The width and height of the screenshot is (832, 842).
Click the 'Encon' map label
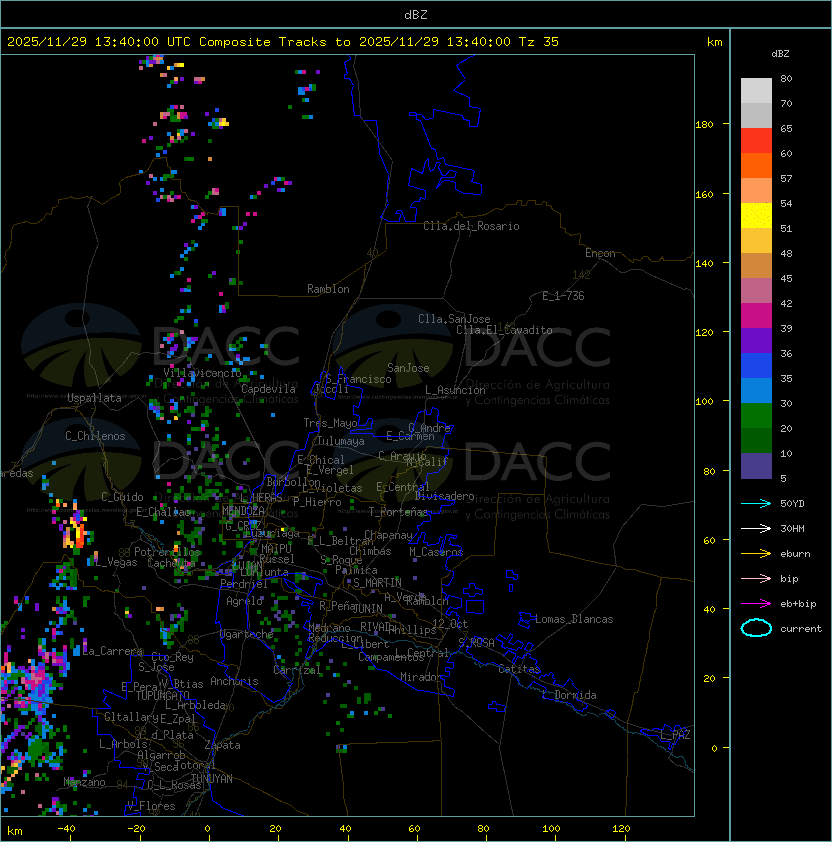point(600,253)
